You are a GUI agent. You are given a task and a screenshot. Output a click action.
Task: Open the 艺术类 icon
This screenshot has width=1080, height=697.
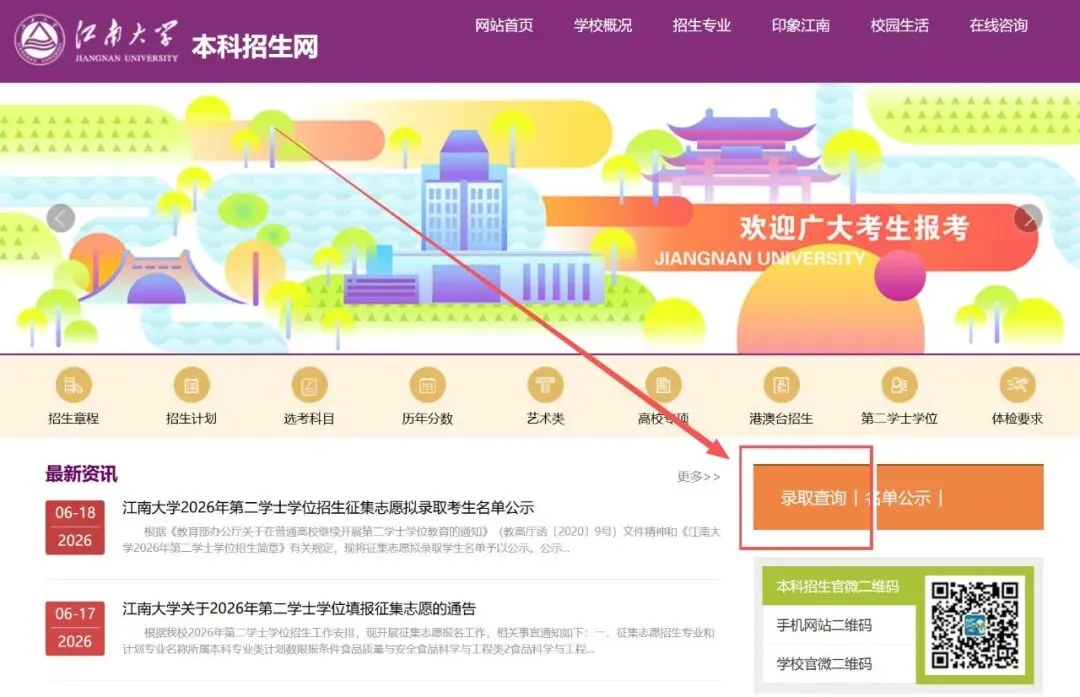coord(546,385)
